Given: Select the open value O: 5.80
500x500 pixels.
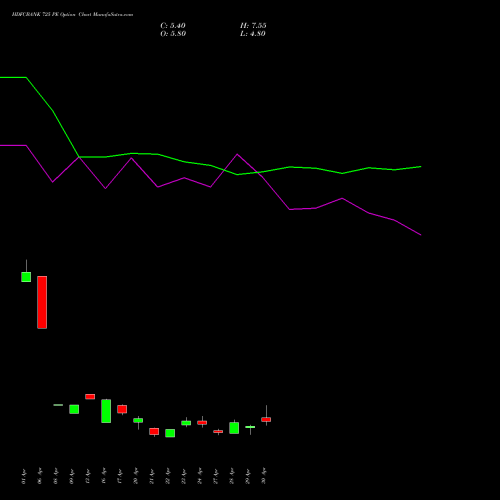Looking at the screenshot, I should click(173, 34).
